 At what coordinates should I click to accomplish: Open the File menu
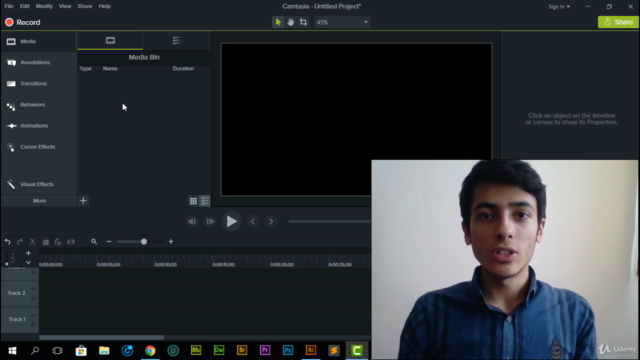[x=9, y=6]
